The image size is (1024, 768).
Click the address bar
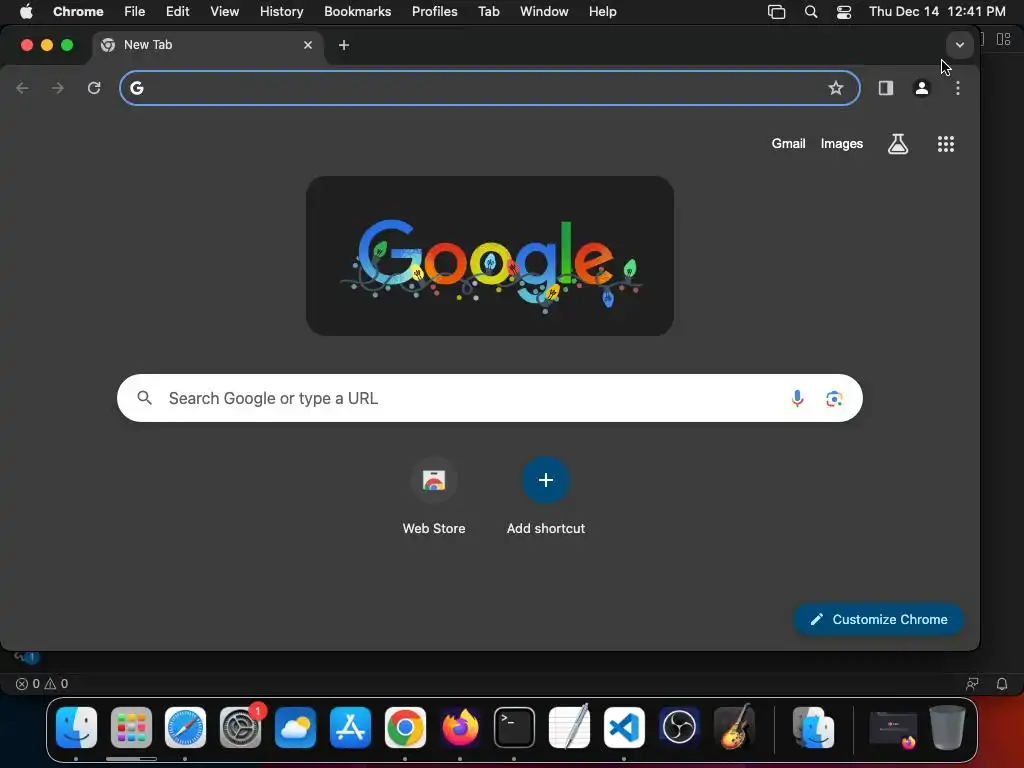pos(490,88)
